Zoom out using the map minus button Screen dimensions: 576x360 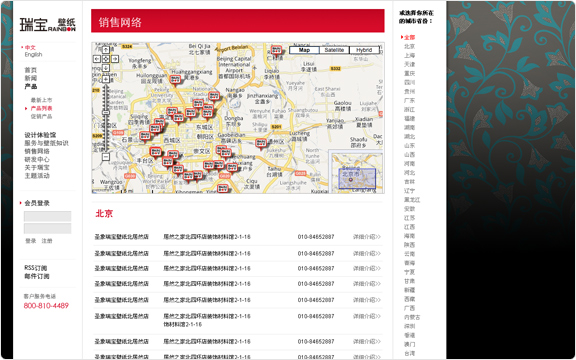tap(106, 157)
